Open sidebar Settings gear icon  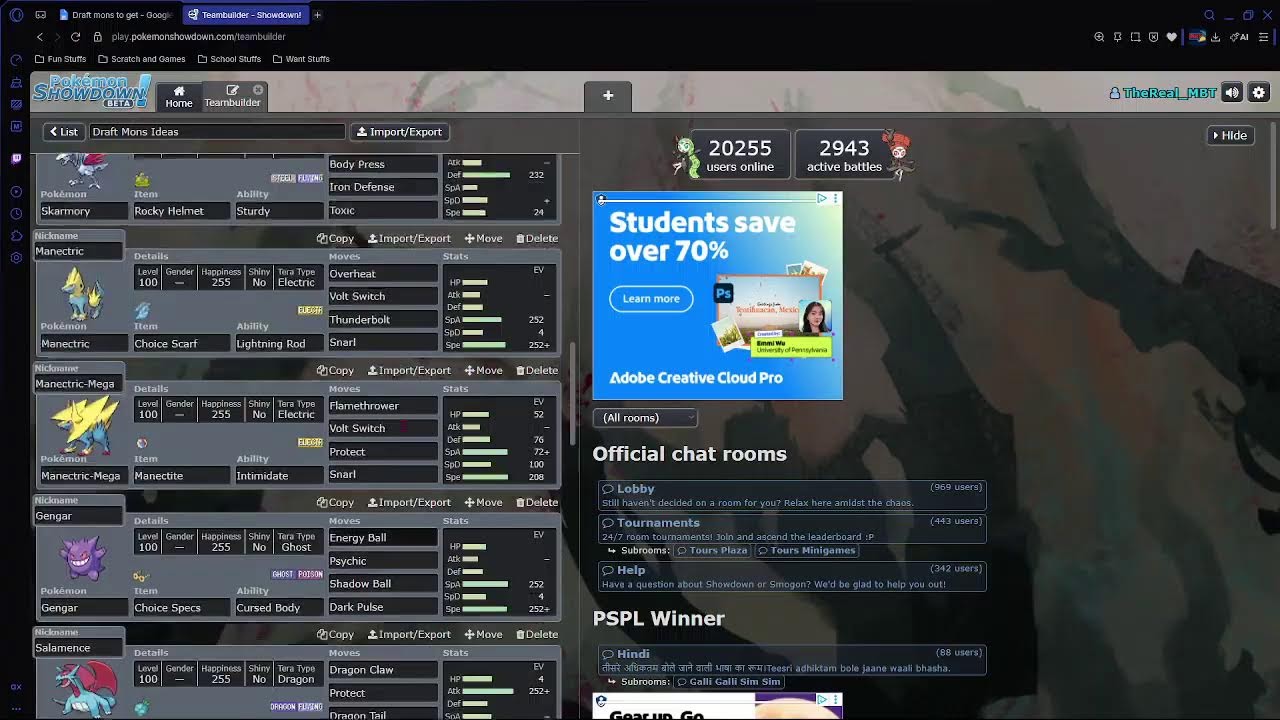(x=16, y=258)
